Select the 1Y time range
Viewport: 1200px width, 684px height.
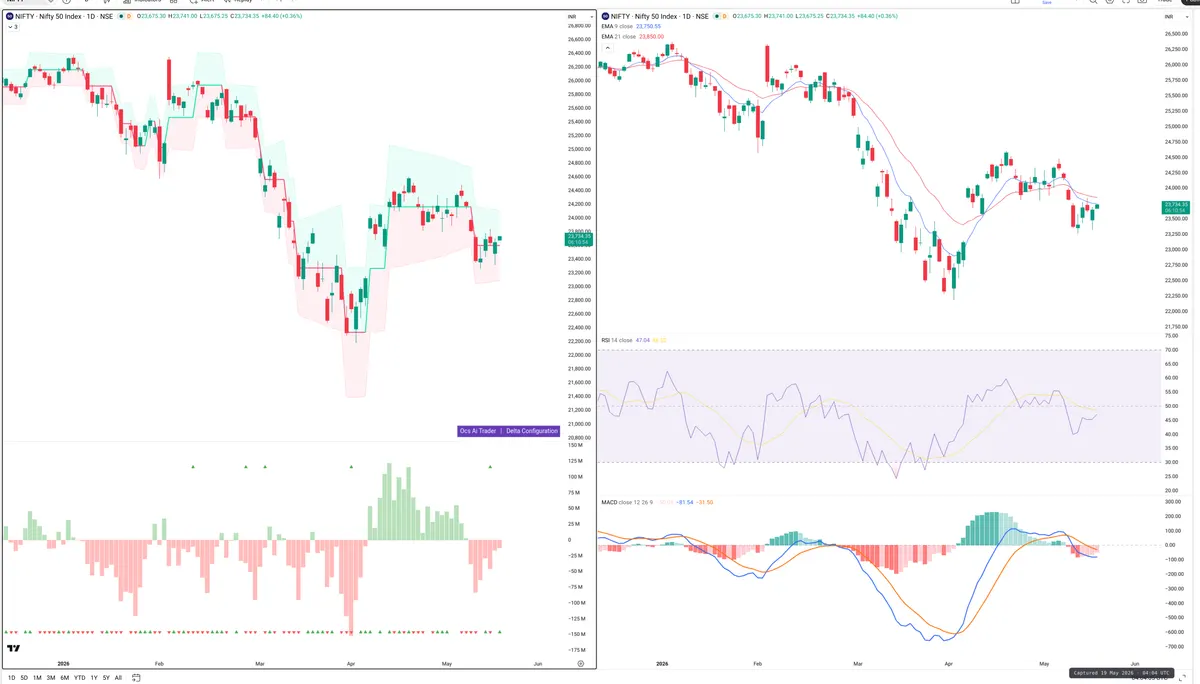pyautogui.click(x=94, y=678)
